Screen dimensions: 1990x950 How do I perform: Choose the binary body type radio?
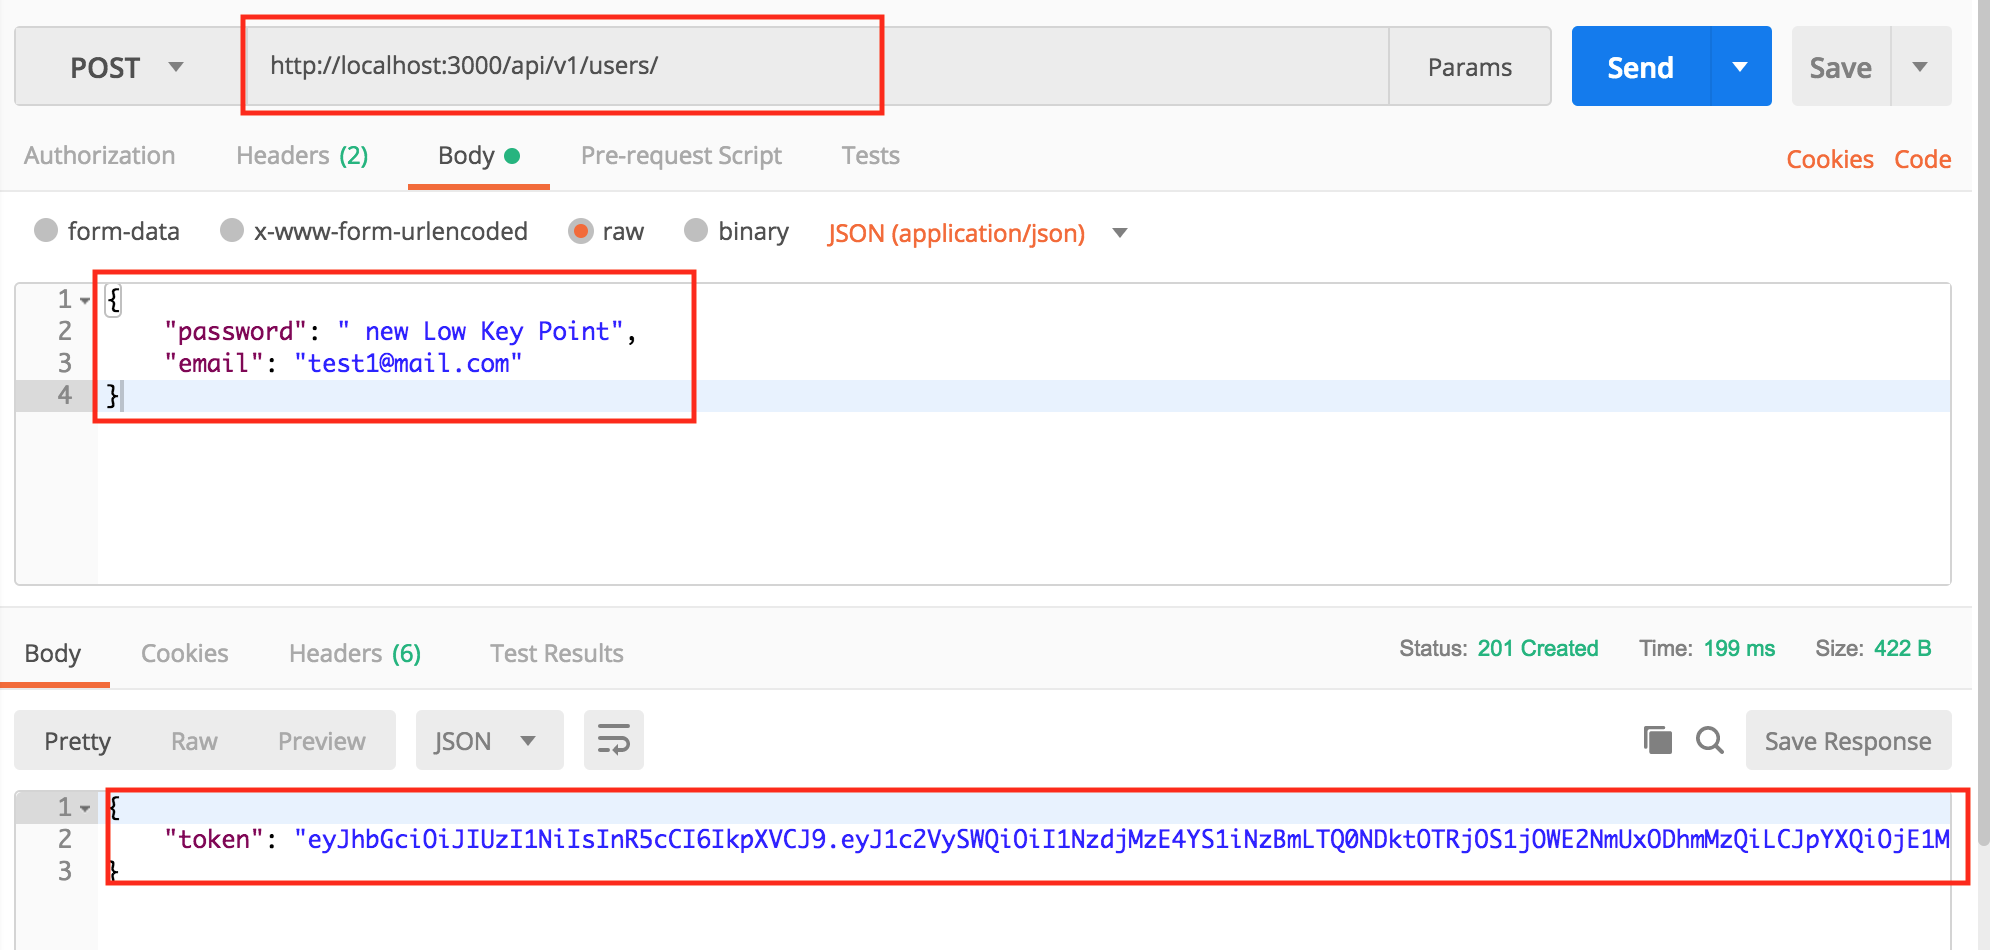pos(696,231)
